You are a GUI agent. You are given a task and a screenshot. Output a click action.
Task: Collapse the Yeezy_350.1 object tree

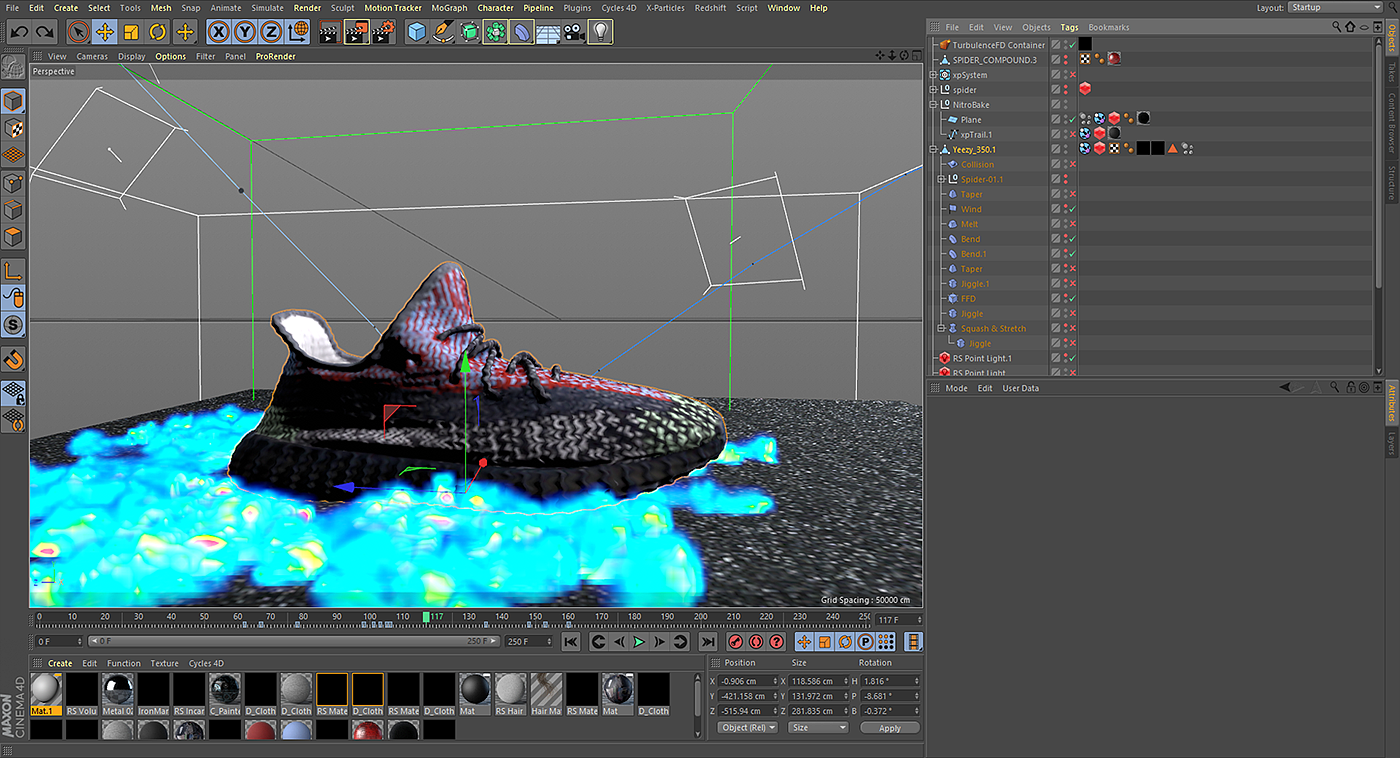[933, 150]
